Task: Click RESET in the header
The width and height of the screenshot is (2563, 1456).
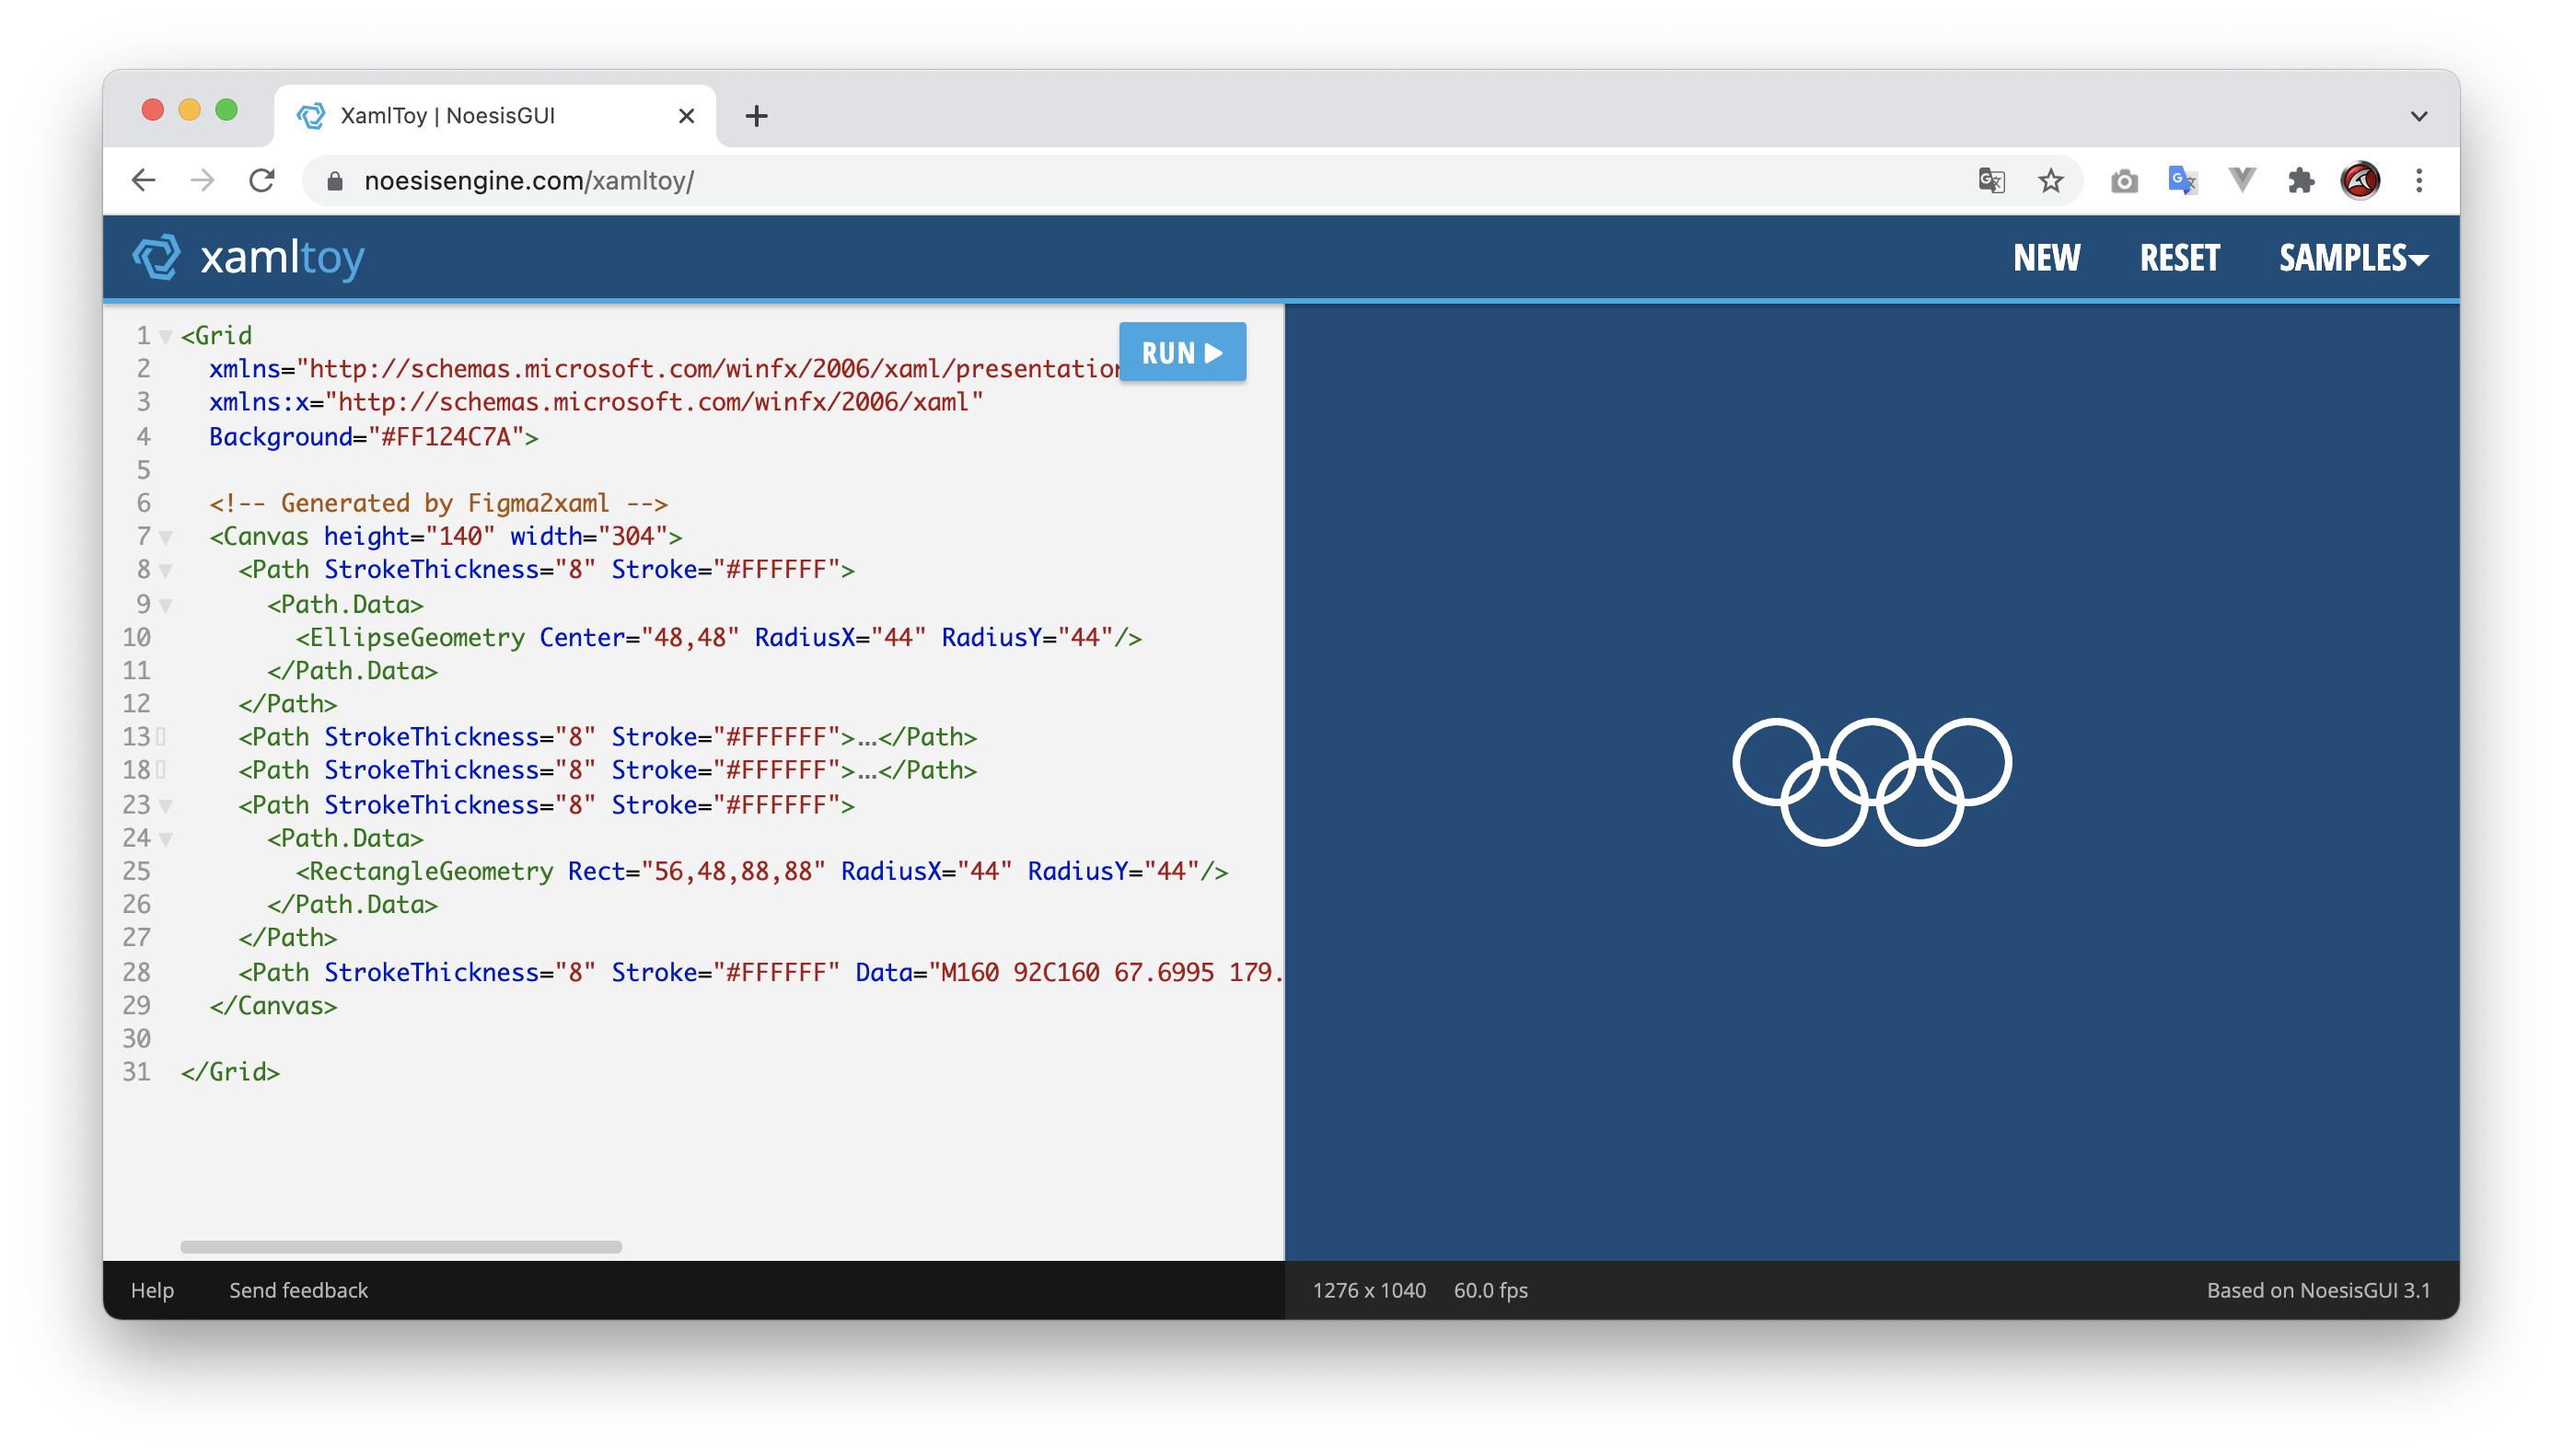Action: coord(2179,258)
